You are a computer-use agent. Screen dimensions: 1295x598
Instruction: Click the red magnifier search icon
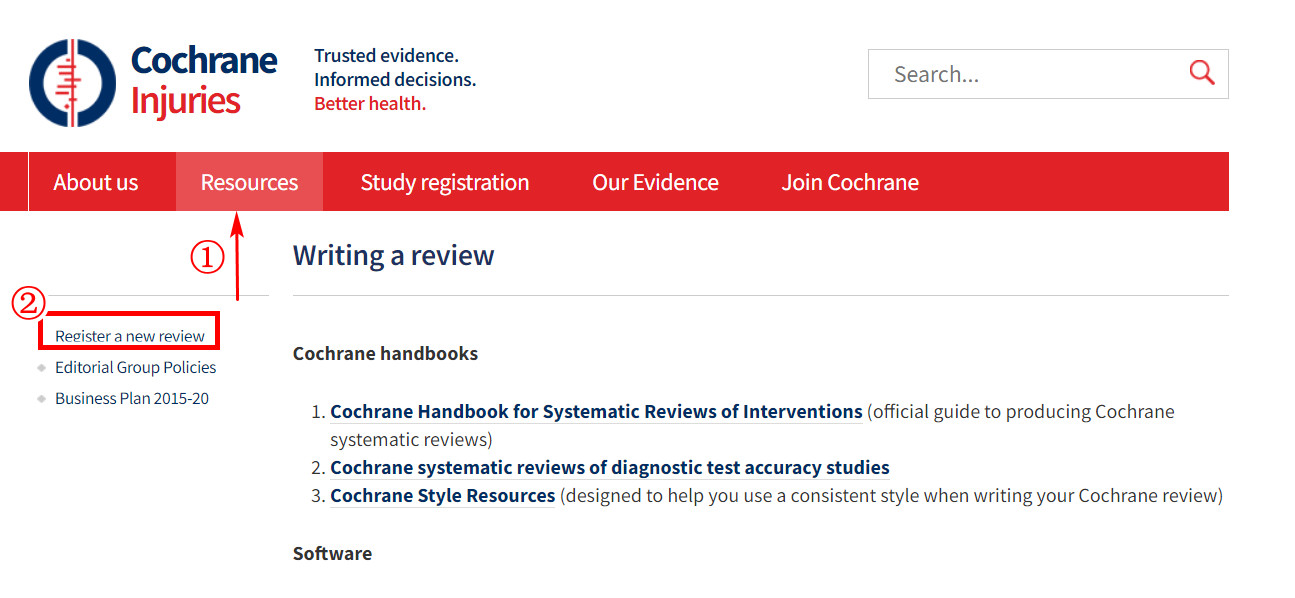tap(1202, 73)
